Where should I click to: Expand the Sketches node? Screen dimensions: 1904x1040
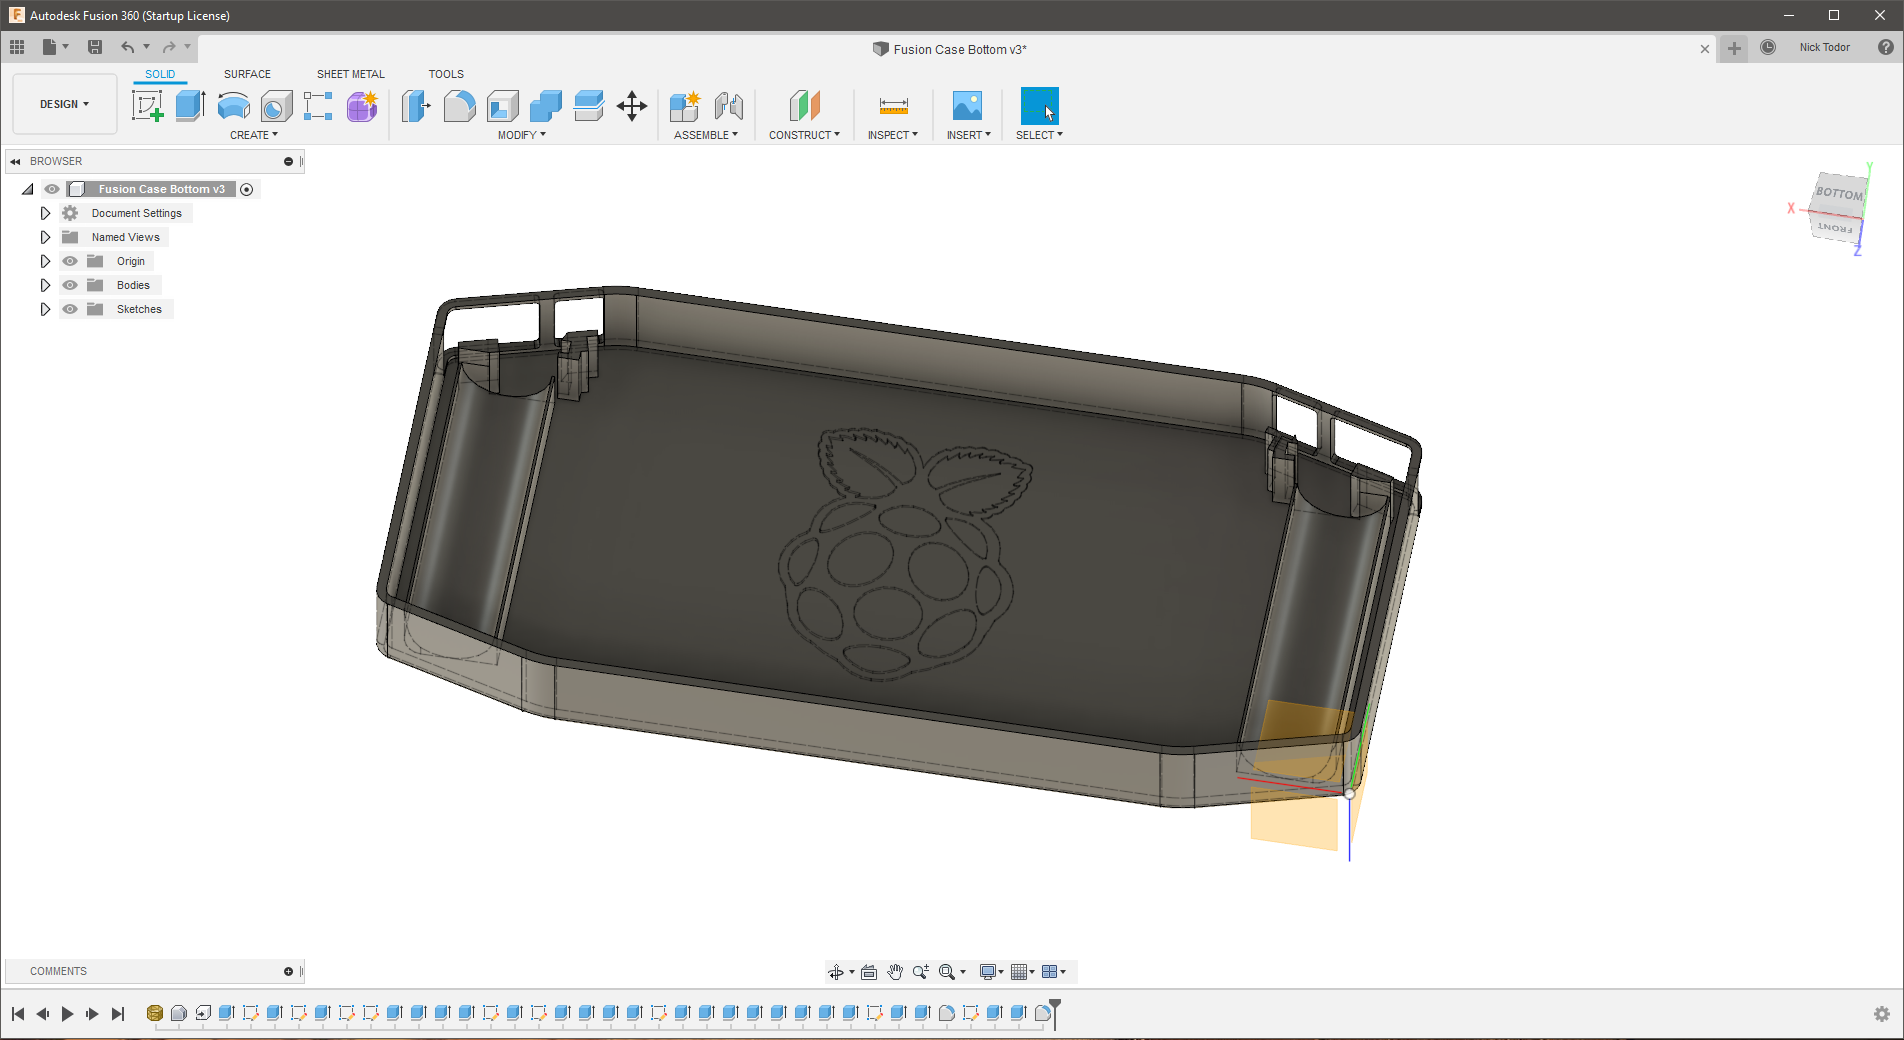[x=45, y=309]
